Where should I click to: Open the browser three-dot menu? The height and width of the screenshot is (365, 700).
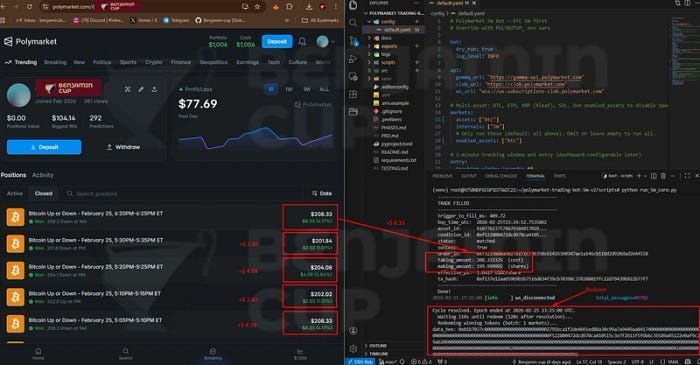tap(336, 7)
